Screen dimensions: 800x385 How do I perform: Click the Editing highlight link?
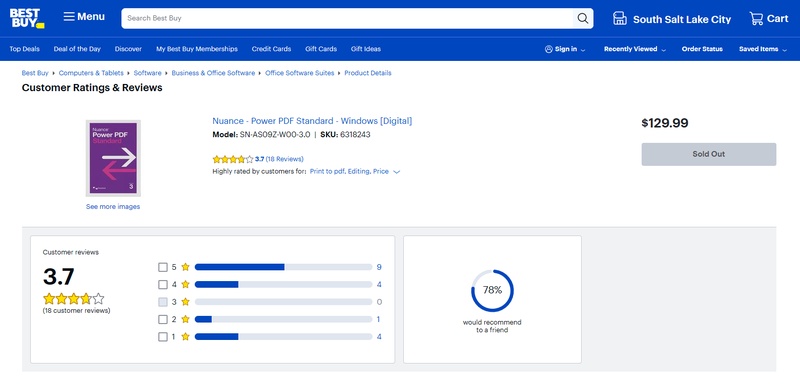(359, 172)
